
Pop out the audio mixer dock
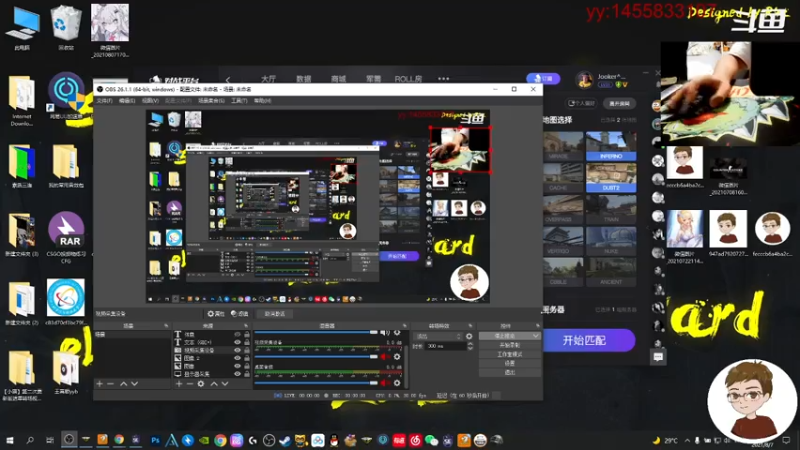coord(405,326)
